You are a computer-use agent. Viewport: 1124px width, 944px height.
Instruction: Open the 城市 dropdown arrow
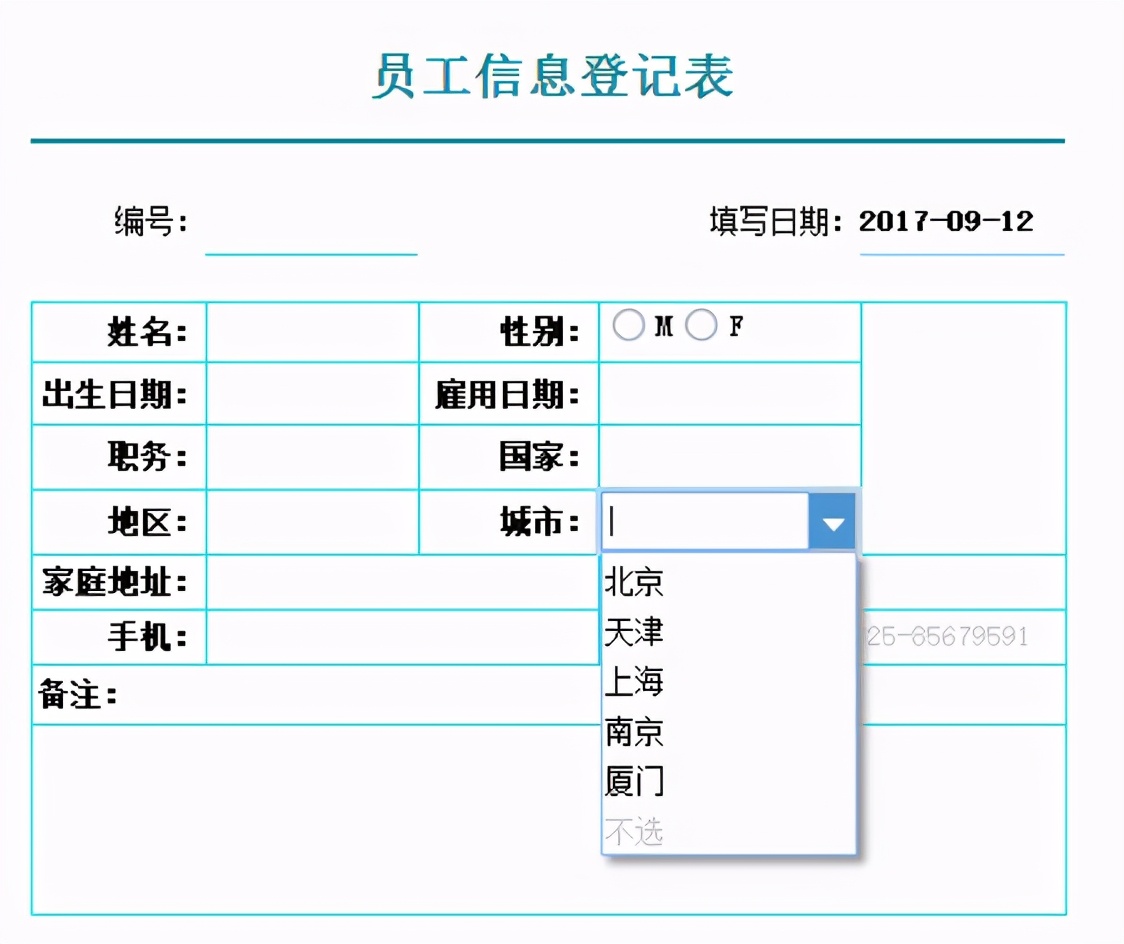click(x=832, y=521)
